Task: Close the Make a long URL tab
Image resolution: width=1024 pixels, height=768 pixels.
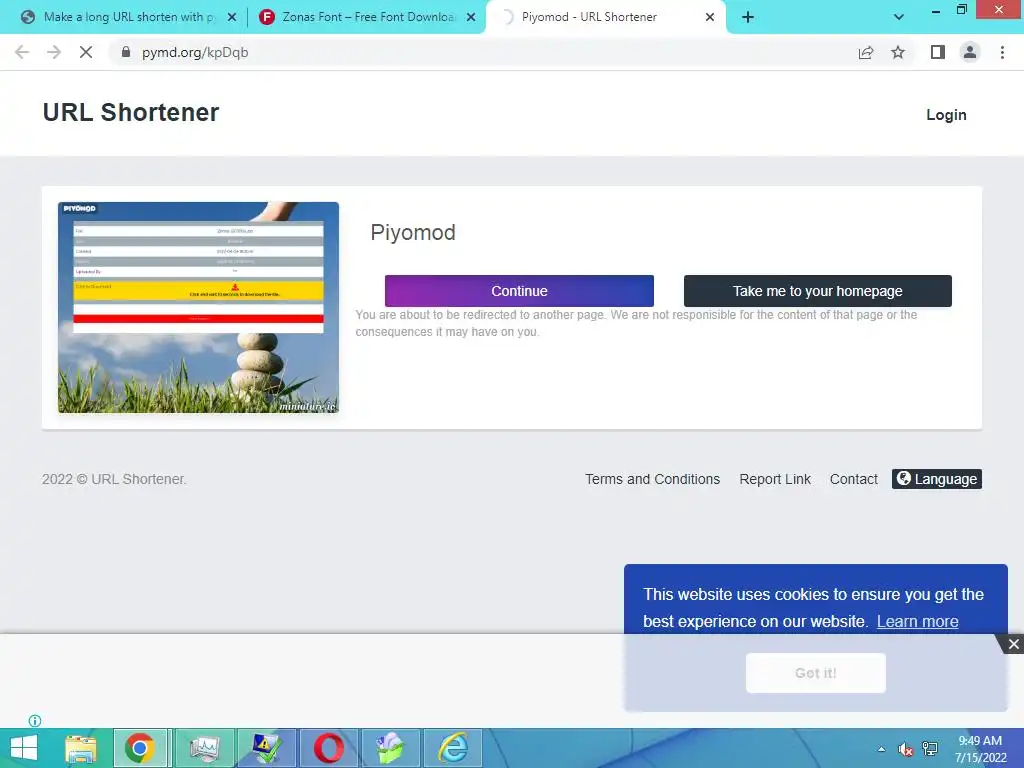Action: coord(232,17)
